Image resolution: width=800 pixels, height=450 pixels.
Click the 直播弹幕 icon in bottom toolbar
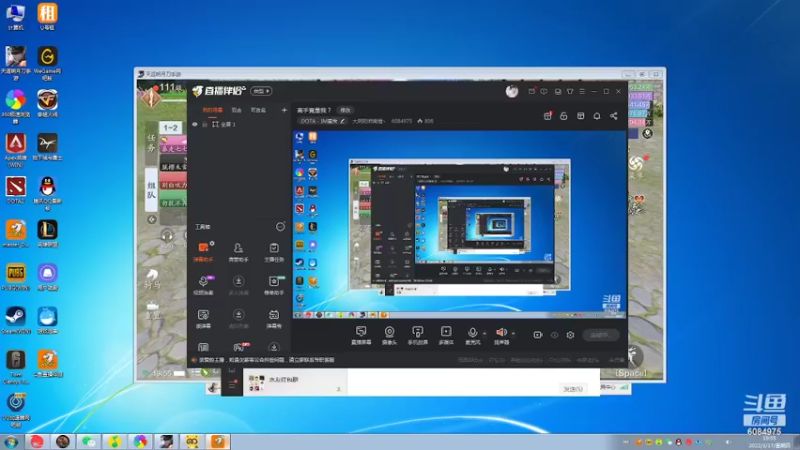[x=361, y=335]
